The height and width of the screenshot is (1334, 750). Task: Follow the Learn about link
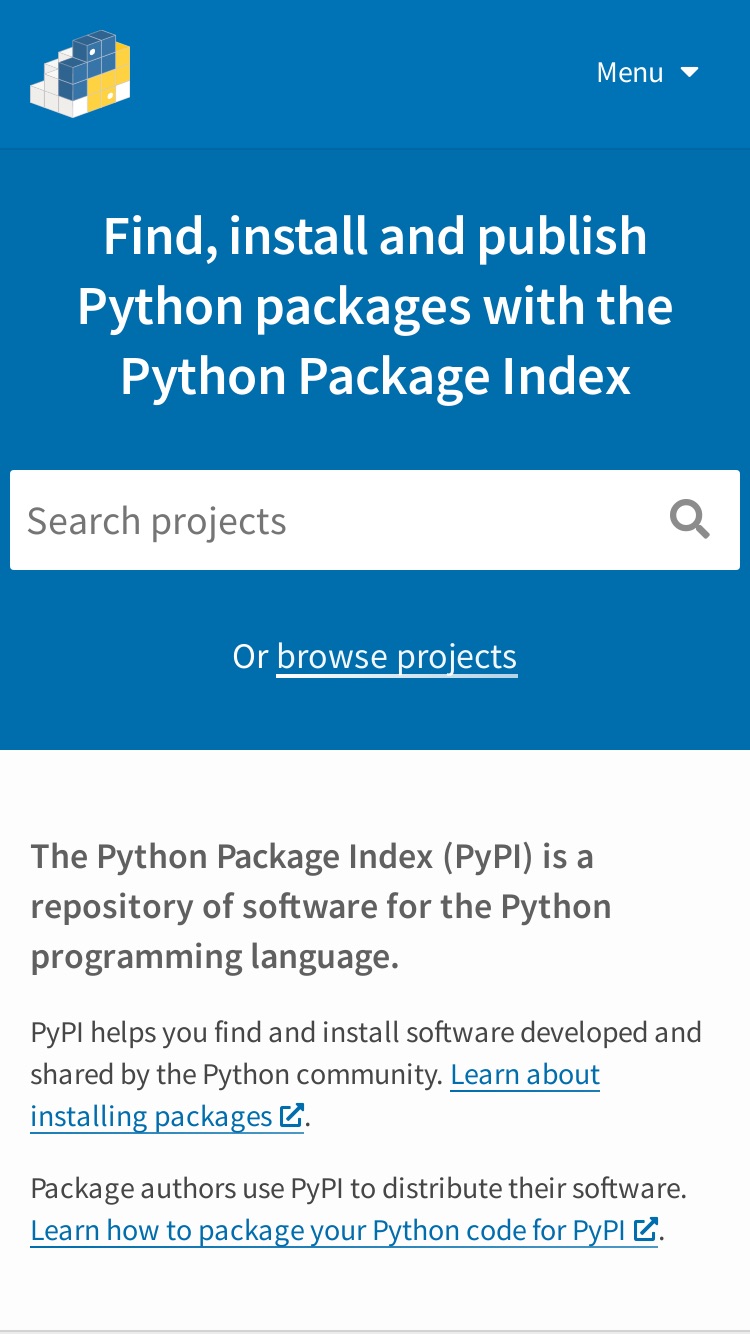pos(525,1074)
